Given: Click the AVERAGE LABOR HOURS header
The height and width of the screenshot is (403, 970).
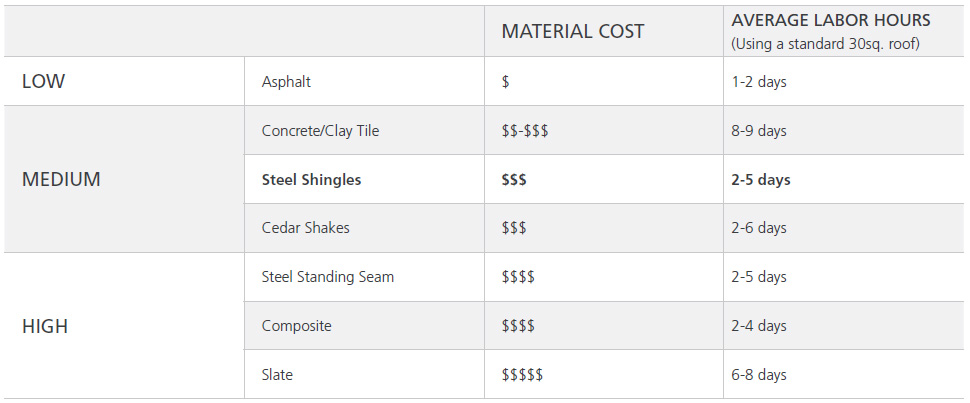Looking at the screenshot, I should click(x=831, y=20).
